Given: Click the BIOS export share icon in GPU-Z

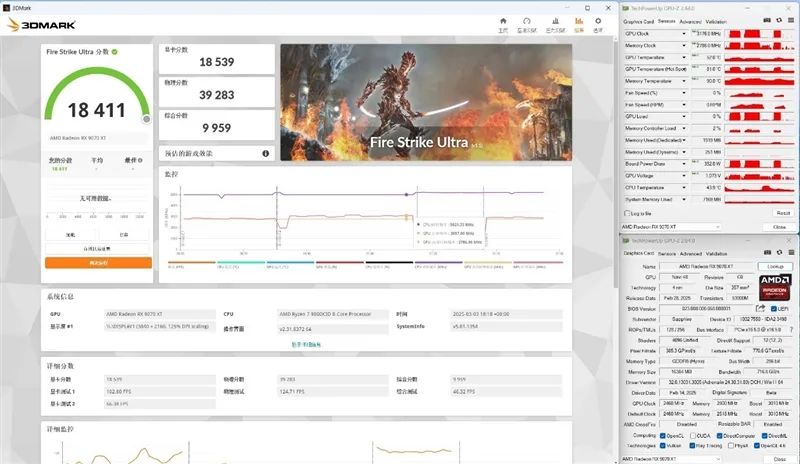Looking at the screenshot, I should pyautogui.click(x=760, y=308).
